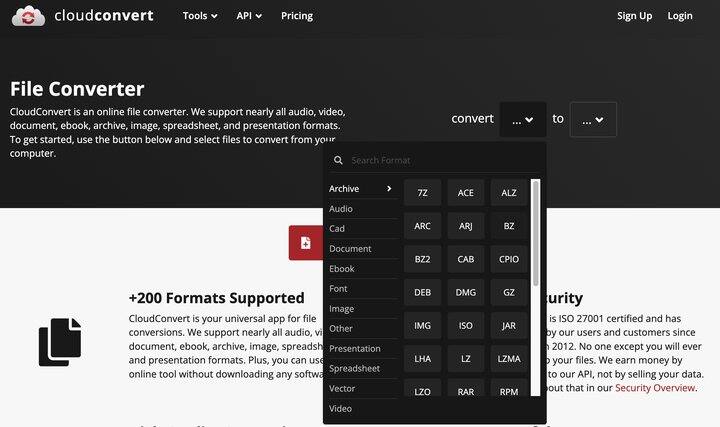Open the Security Overview link
This screenshot has height=427, width=720.
point(655,388)
